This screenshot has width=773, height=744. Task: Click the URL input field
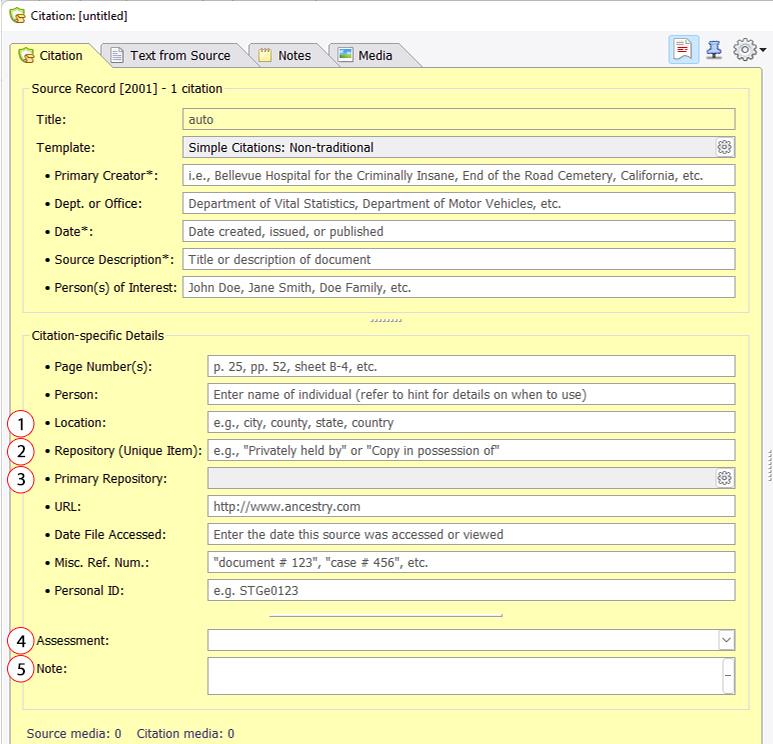[471, 506]
